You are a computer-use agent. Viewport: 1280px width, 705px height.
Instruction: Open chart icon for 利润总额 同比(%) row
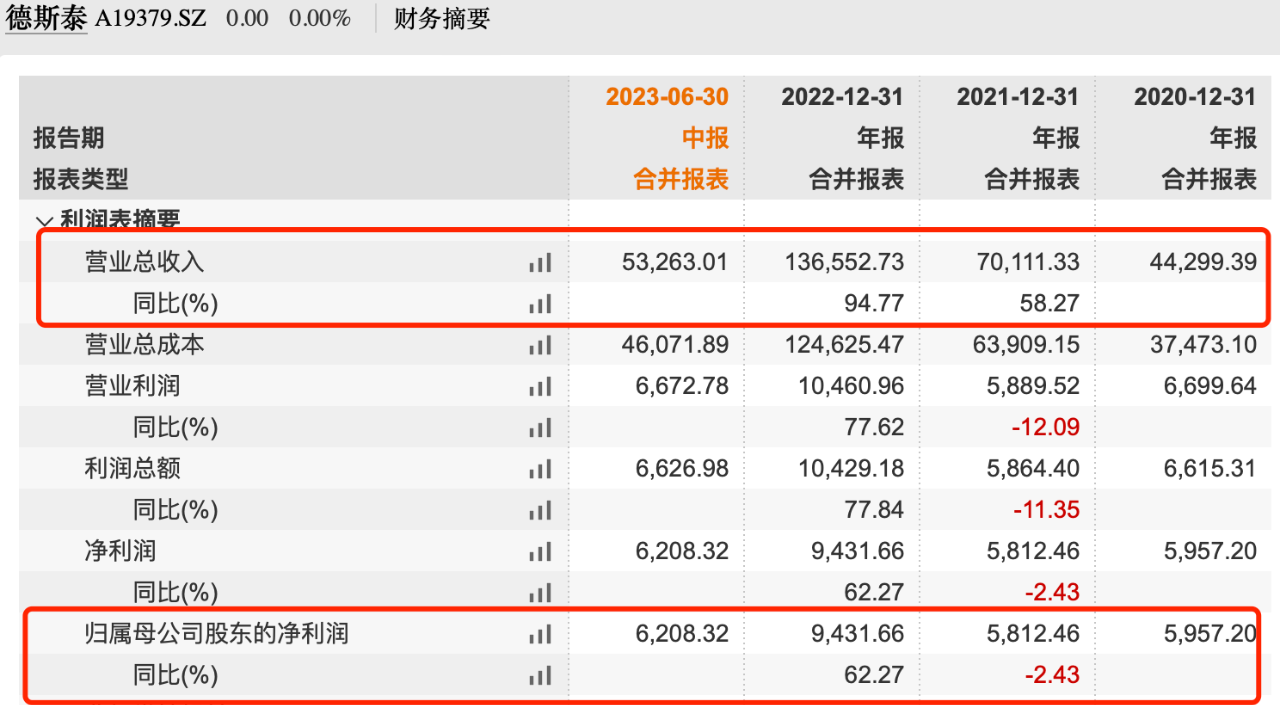tap(540, 511)
